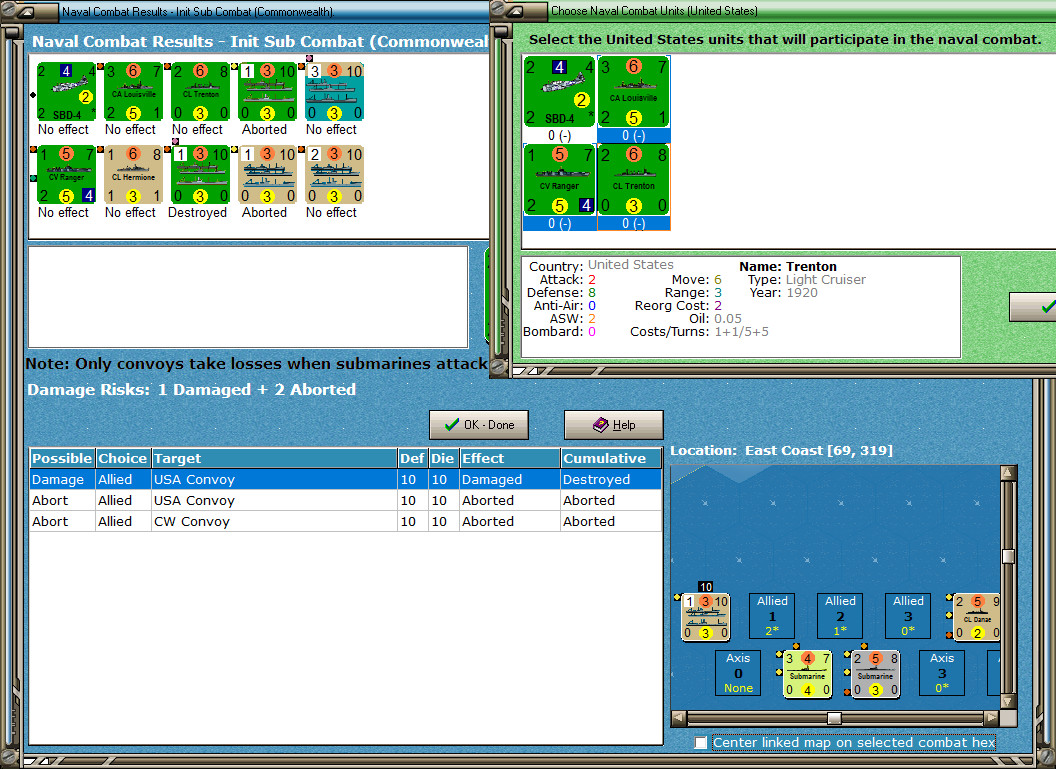Click the Location East Coast label
The width and height of the screenshot is (1056, 769).
click(781, 450)
